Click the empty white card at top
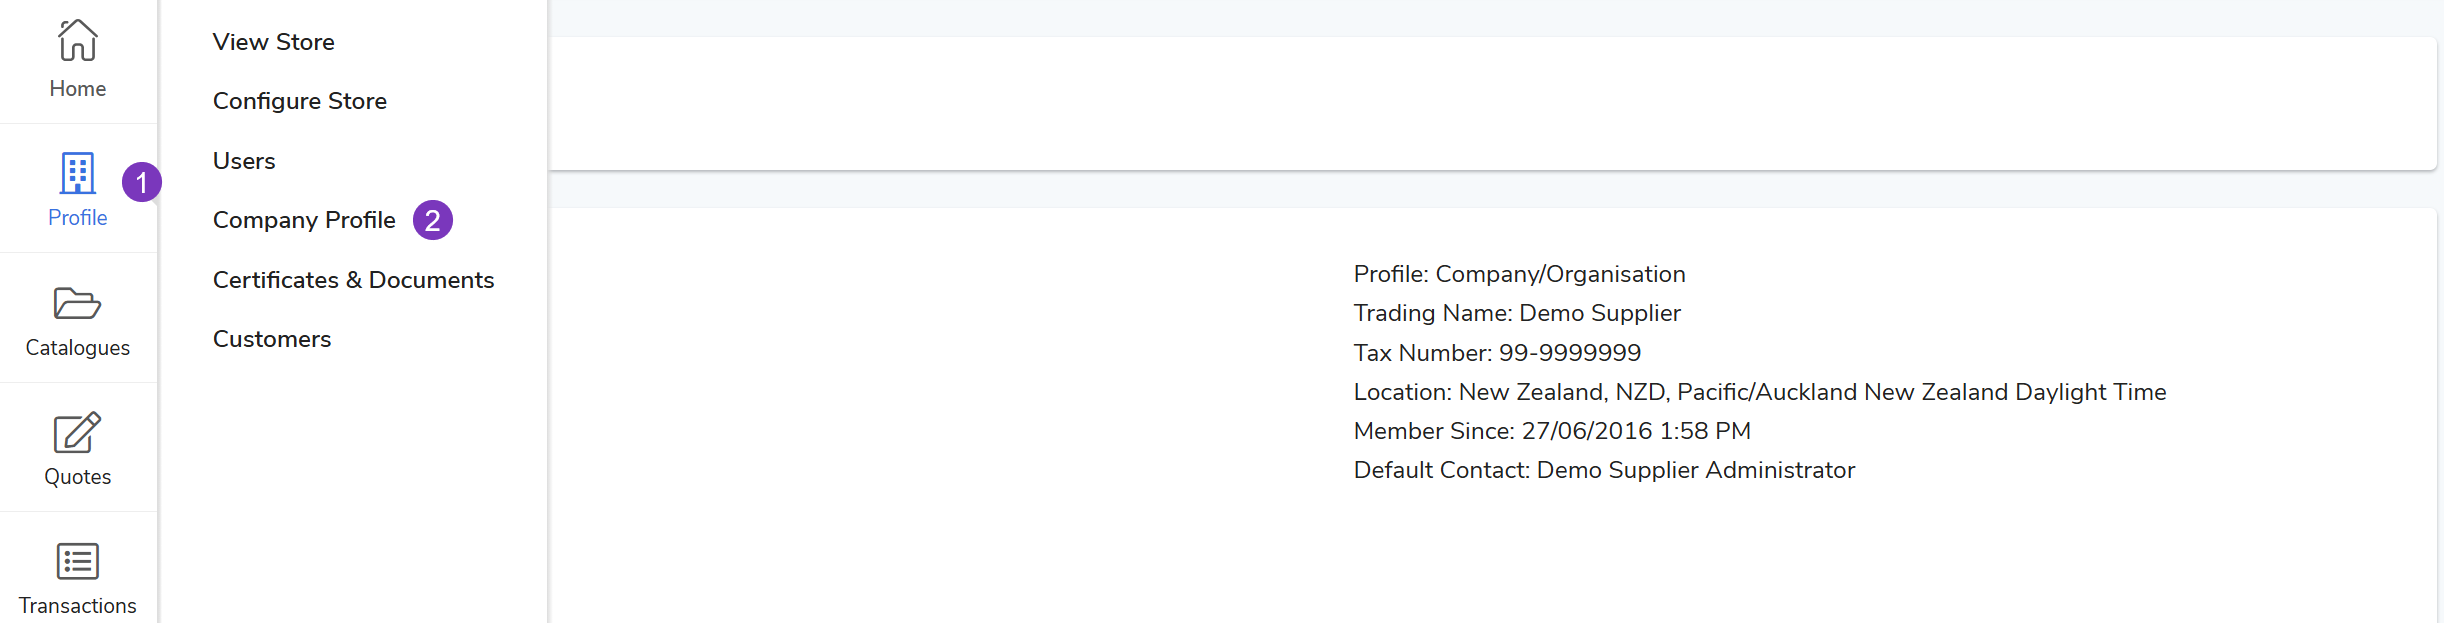This screenshot has width=2444, height=623. pos(1490,103)
